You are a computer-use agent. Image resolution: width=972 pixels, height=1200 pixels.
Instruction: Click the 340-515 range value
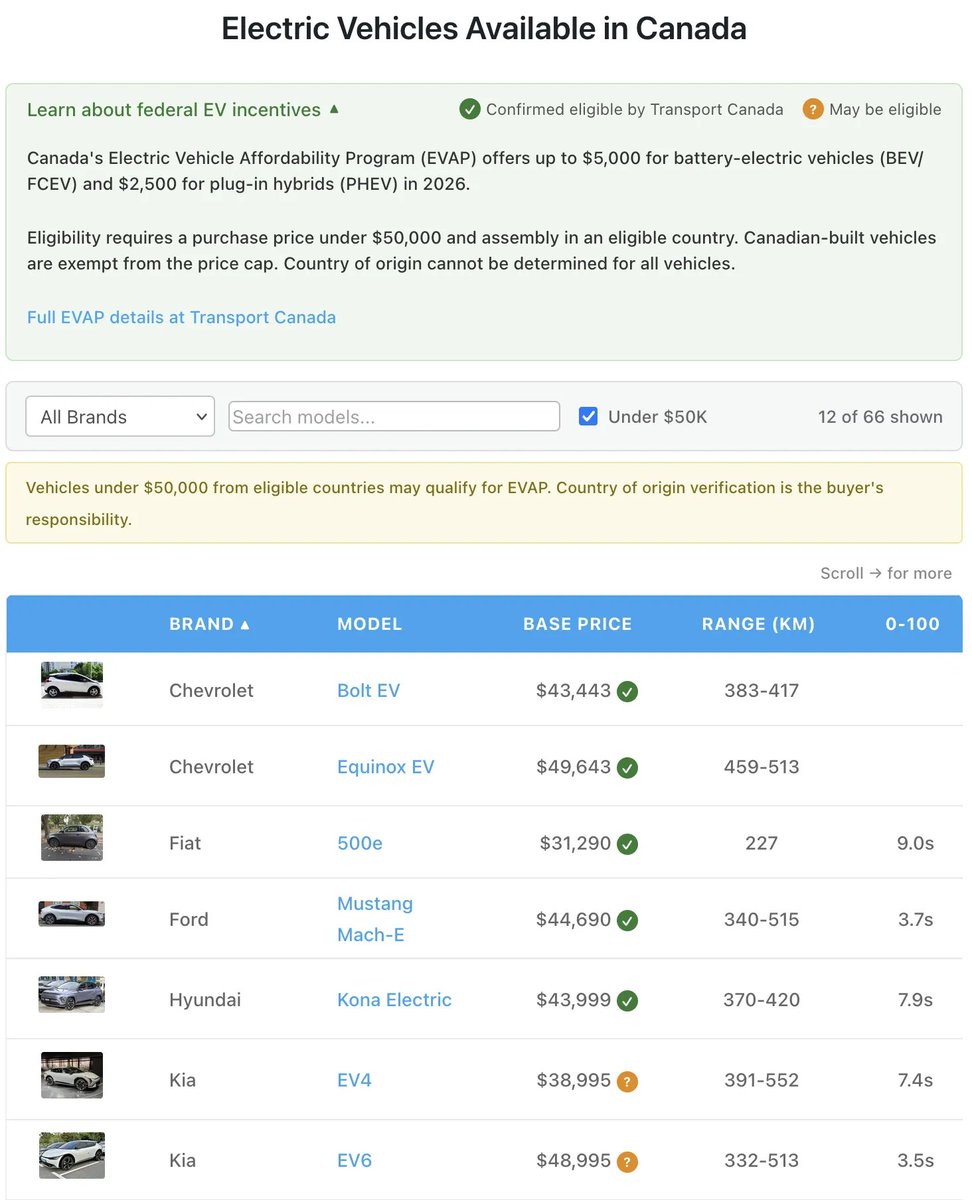pyautogui.click(x=761, y=919)
